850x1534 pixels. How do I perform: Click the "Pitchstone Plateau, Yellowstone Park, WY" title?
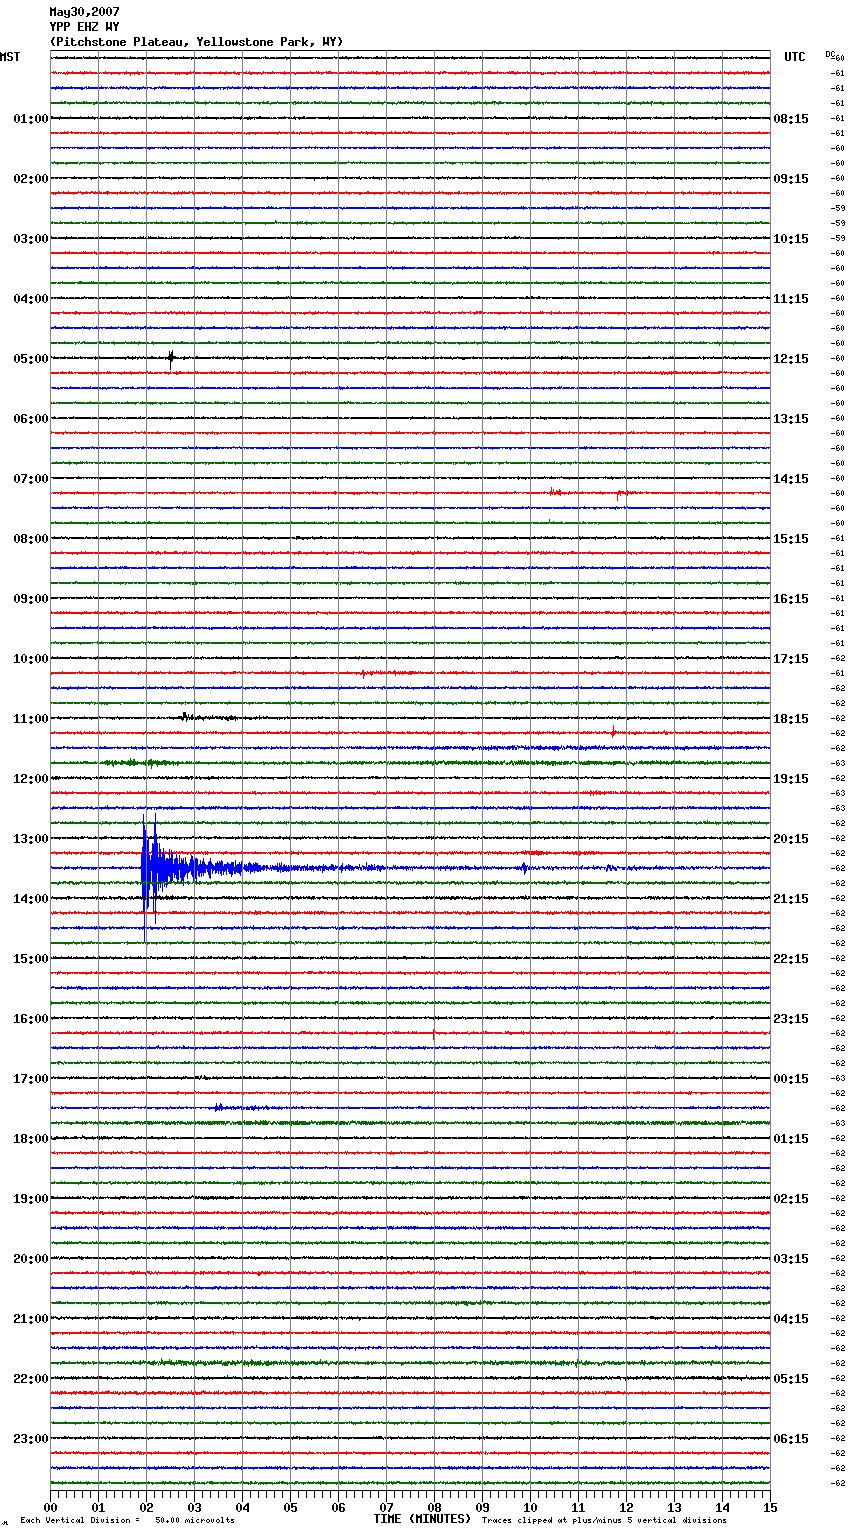[196, 42]
